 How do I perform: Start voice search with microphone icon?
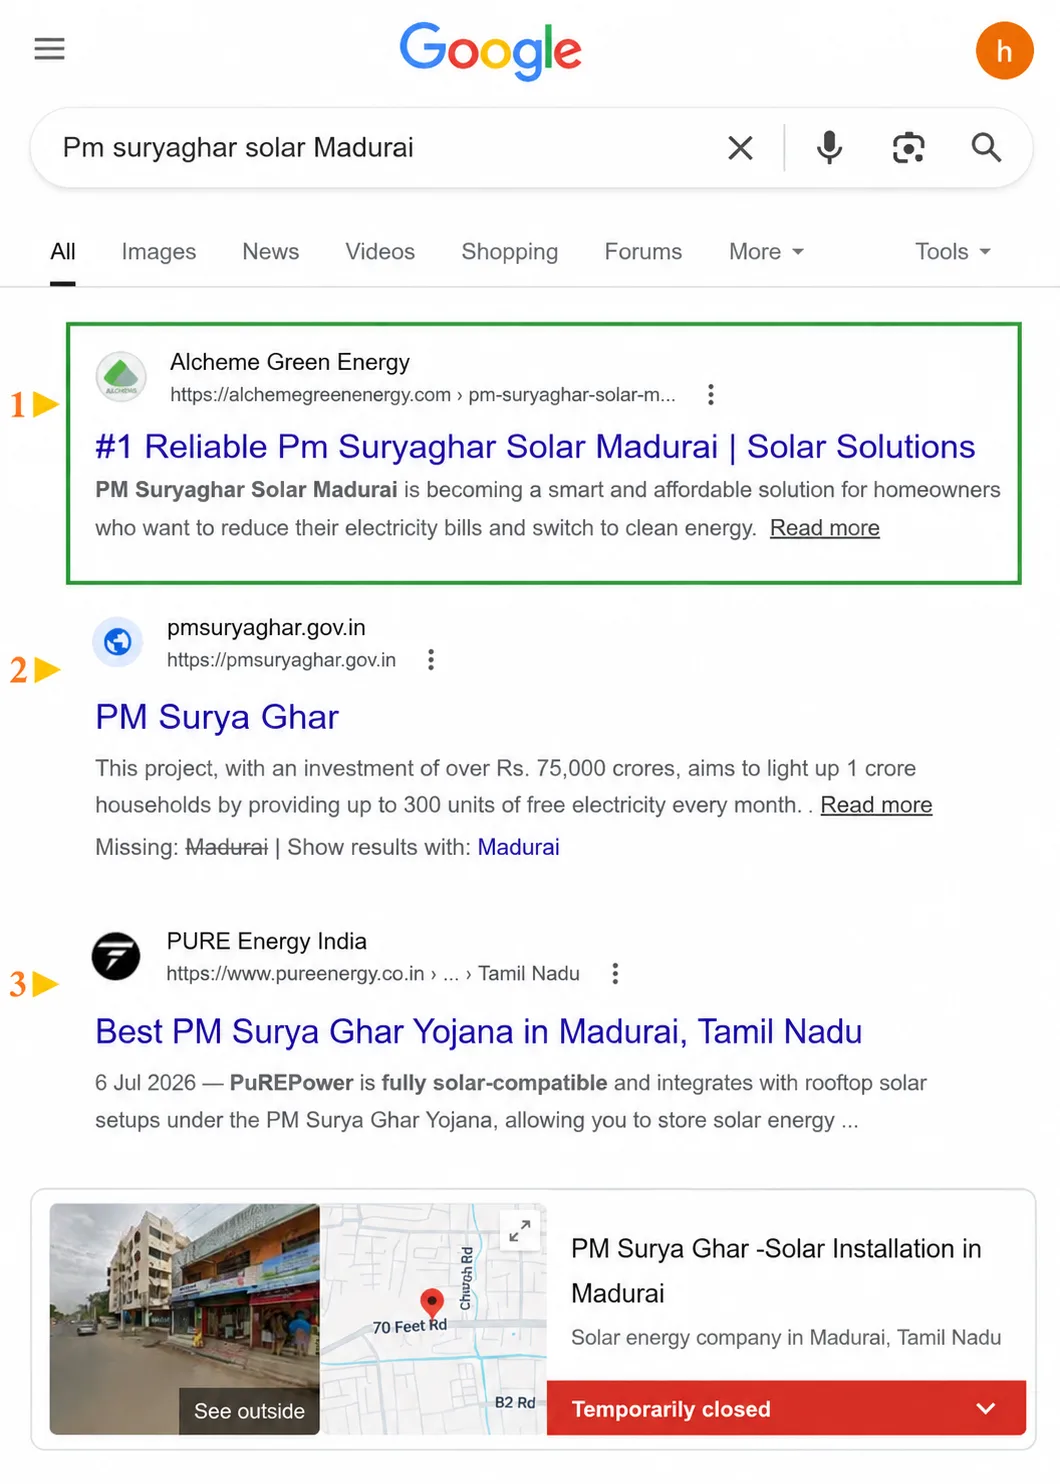pos(829,148)
